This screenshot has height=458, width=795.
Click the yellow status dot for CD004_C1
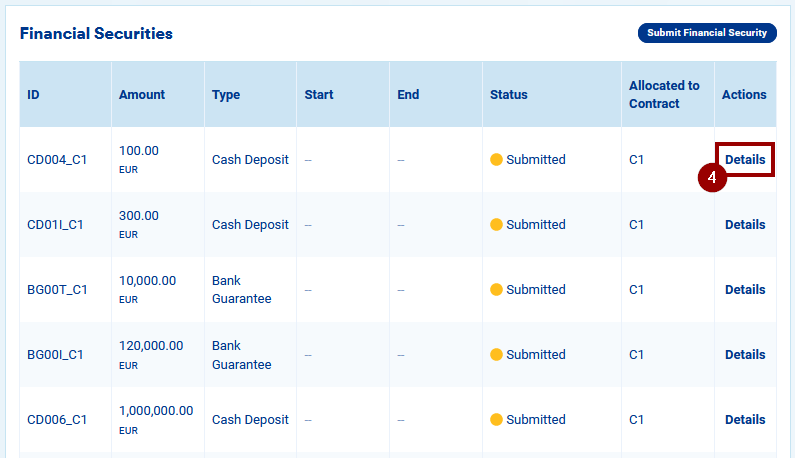[496, 160]
